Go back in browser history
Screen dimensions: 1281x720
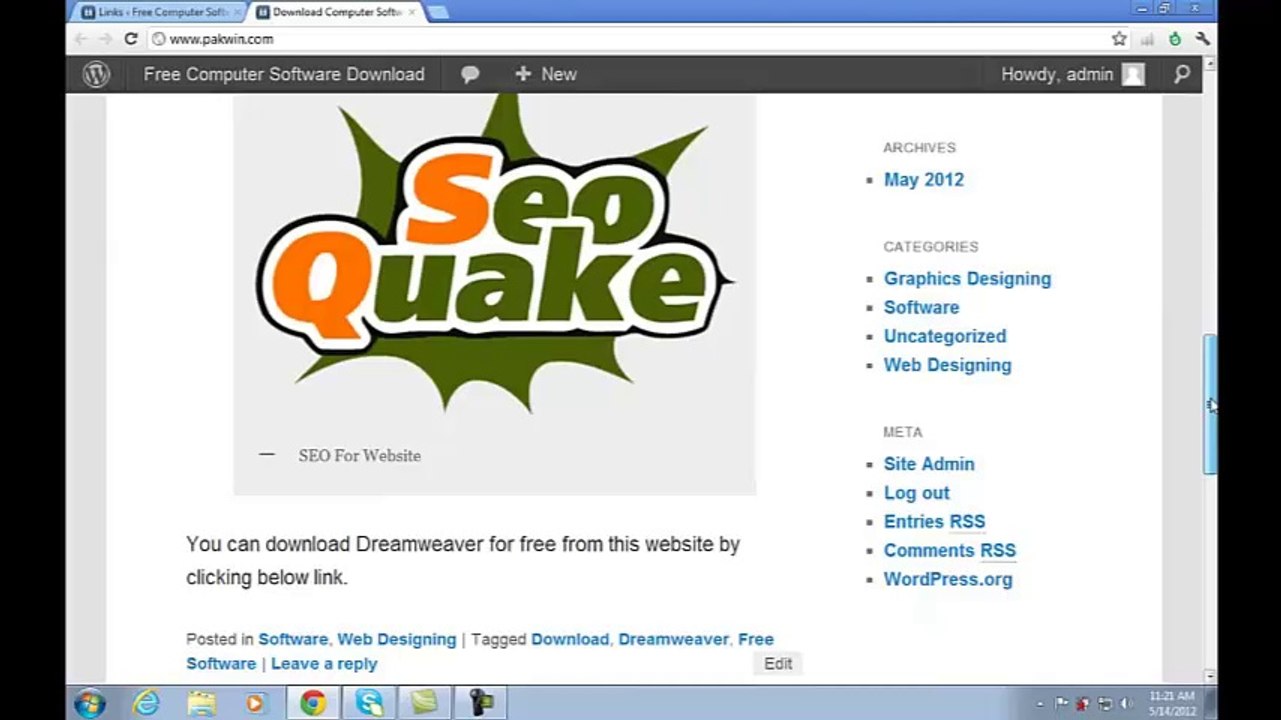pyautogui.click(x=81, y=39)
